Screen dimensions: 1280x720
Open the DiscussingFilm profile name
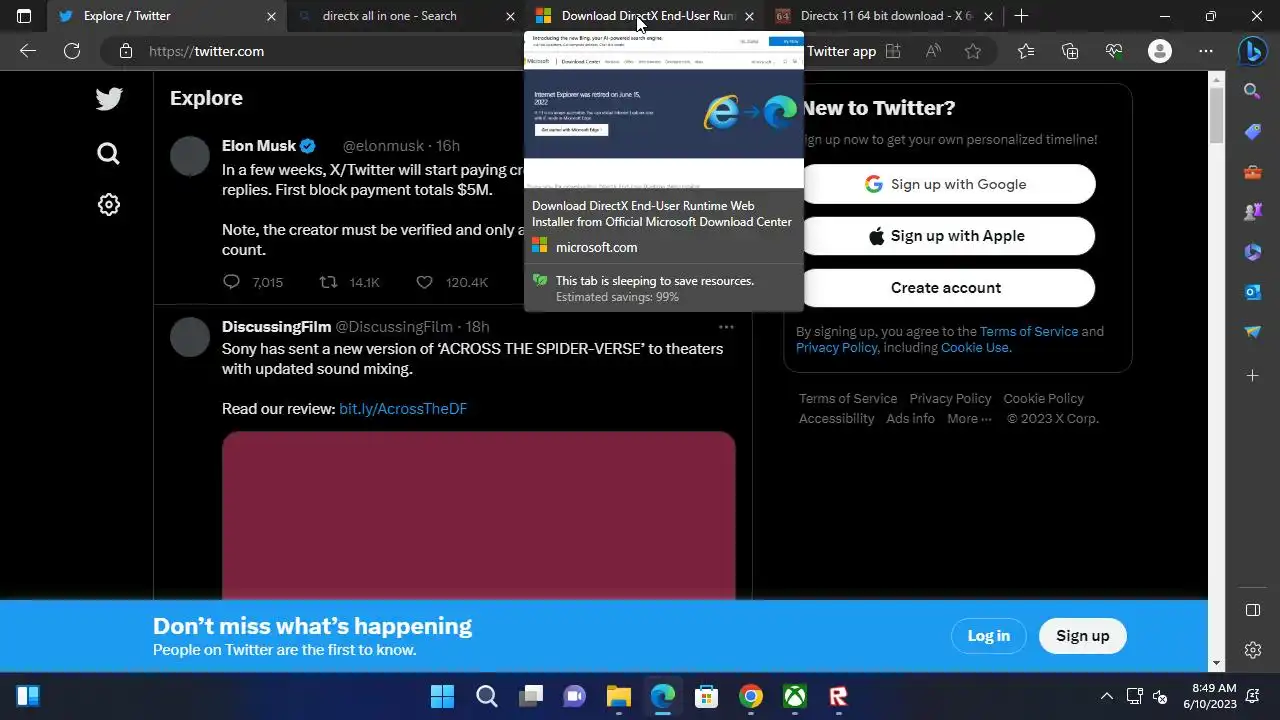click(x=276, y=327)
